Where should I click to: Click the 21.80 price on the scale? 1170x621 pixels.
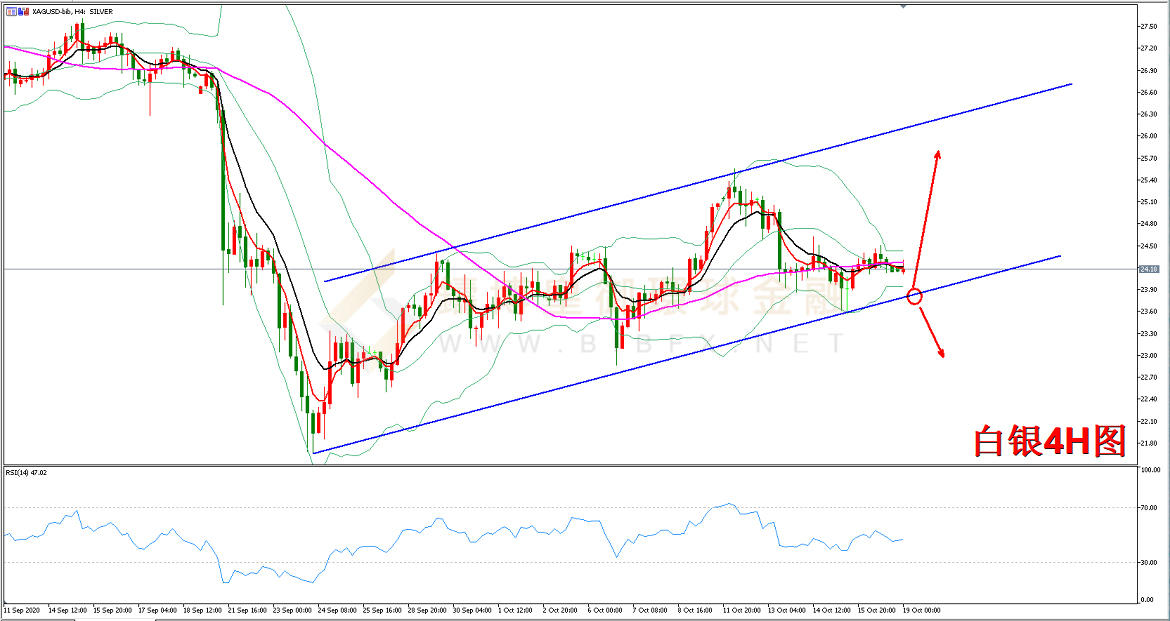(1147, 443)
